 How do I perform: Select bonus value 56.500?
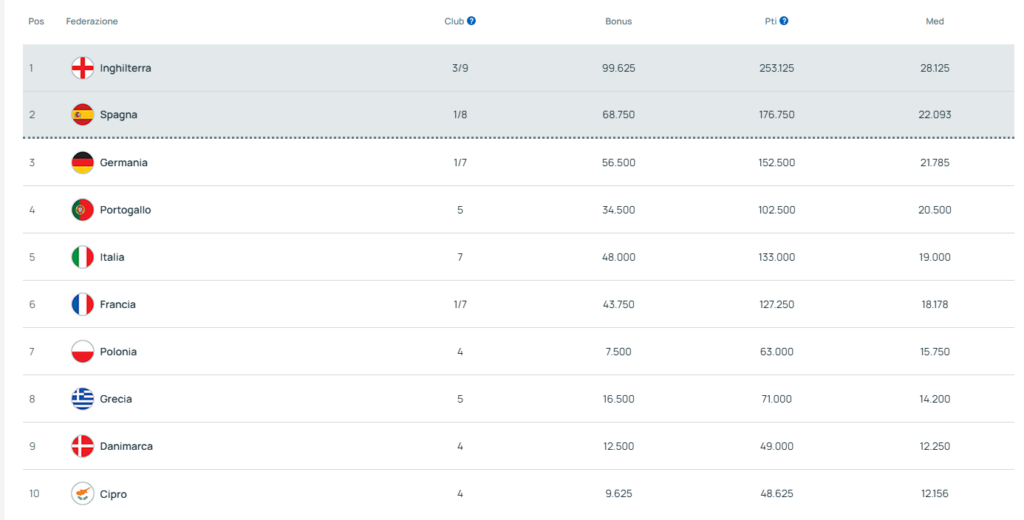tap(618, 163)
